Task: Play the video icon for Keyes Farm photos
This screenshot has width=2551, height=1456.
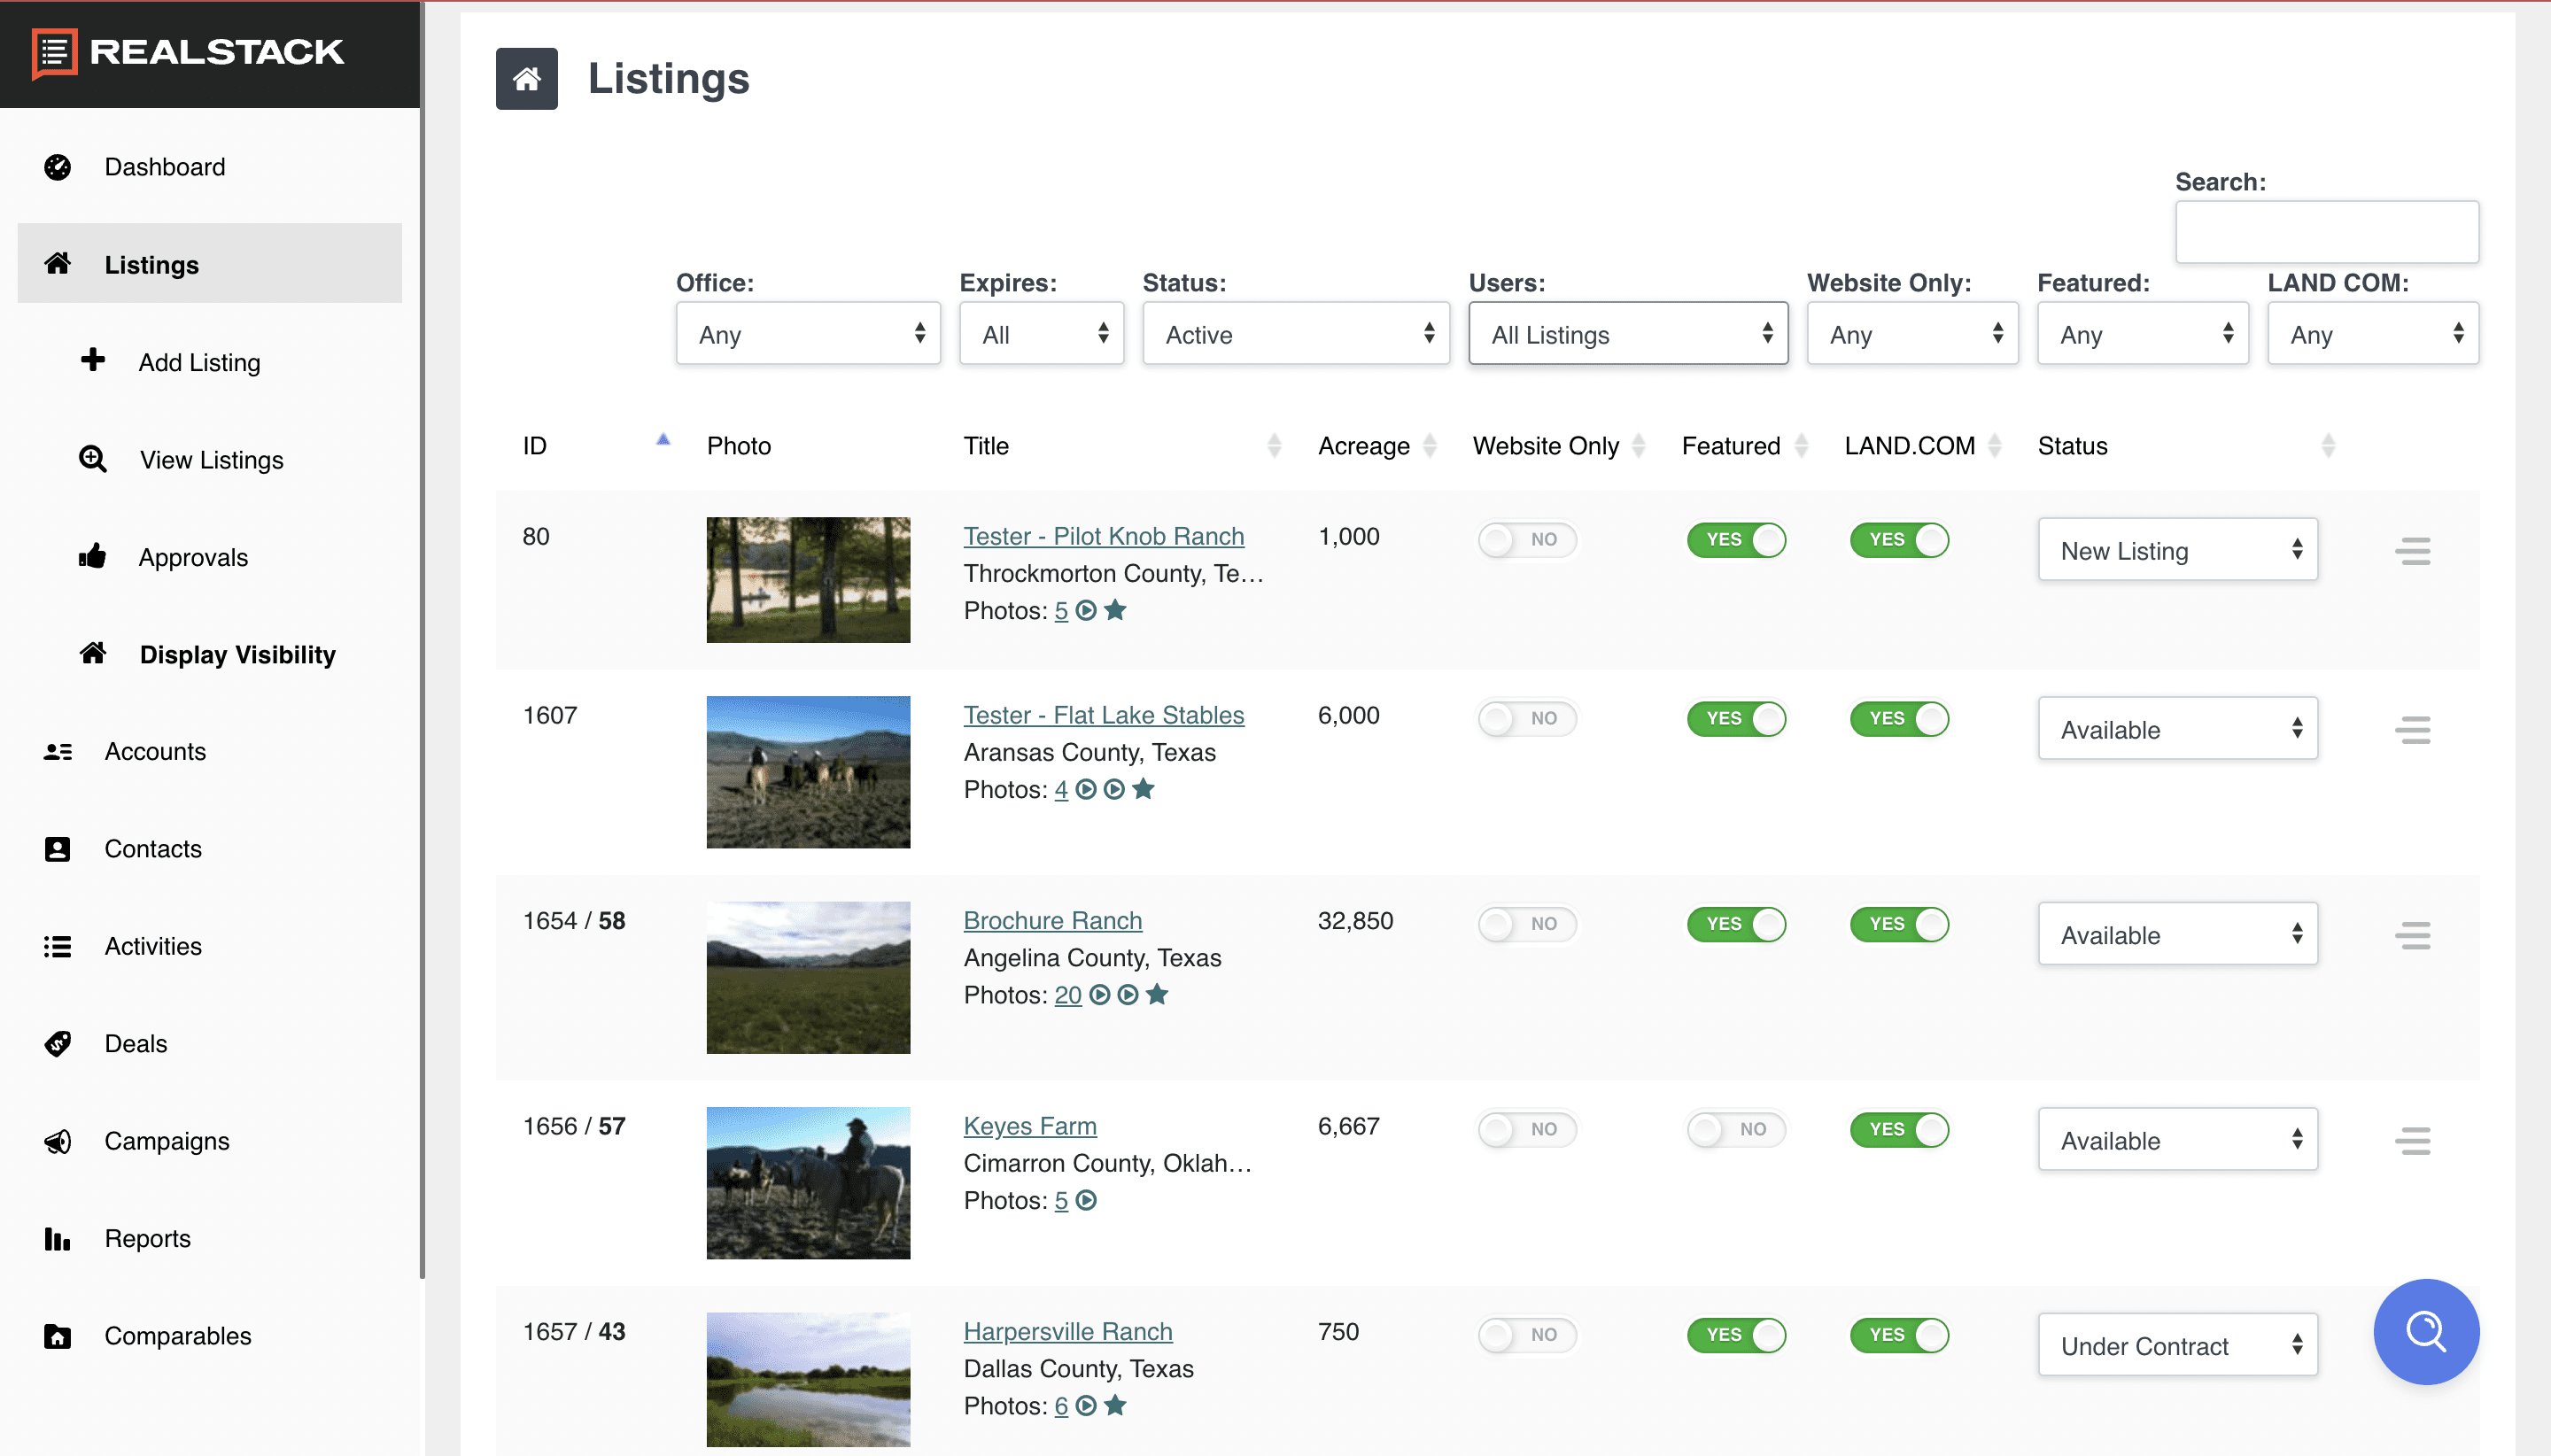Action: 1087,1200
